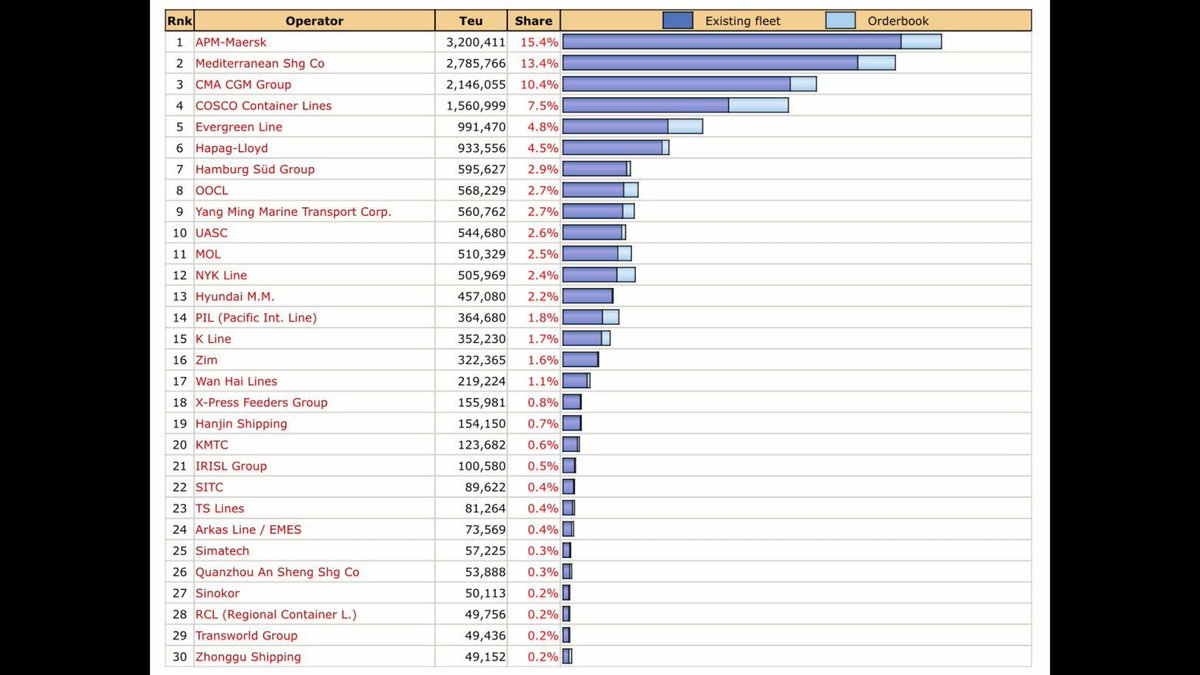This screenshot has width=1200, height=675.
Task: Click the Teu column header
Action: point(471,21)
